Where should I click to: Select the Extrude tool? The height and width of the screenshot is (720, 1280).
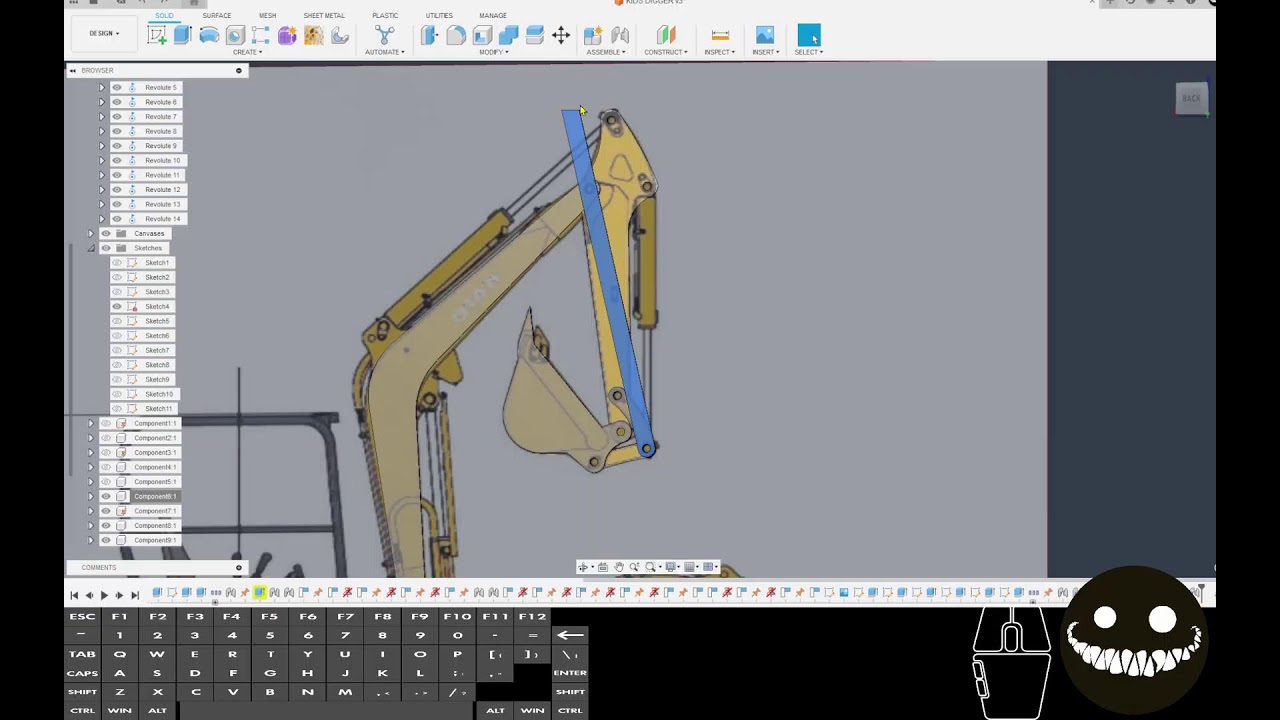coord(182,36)
